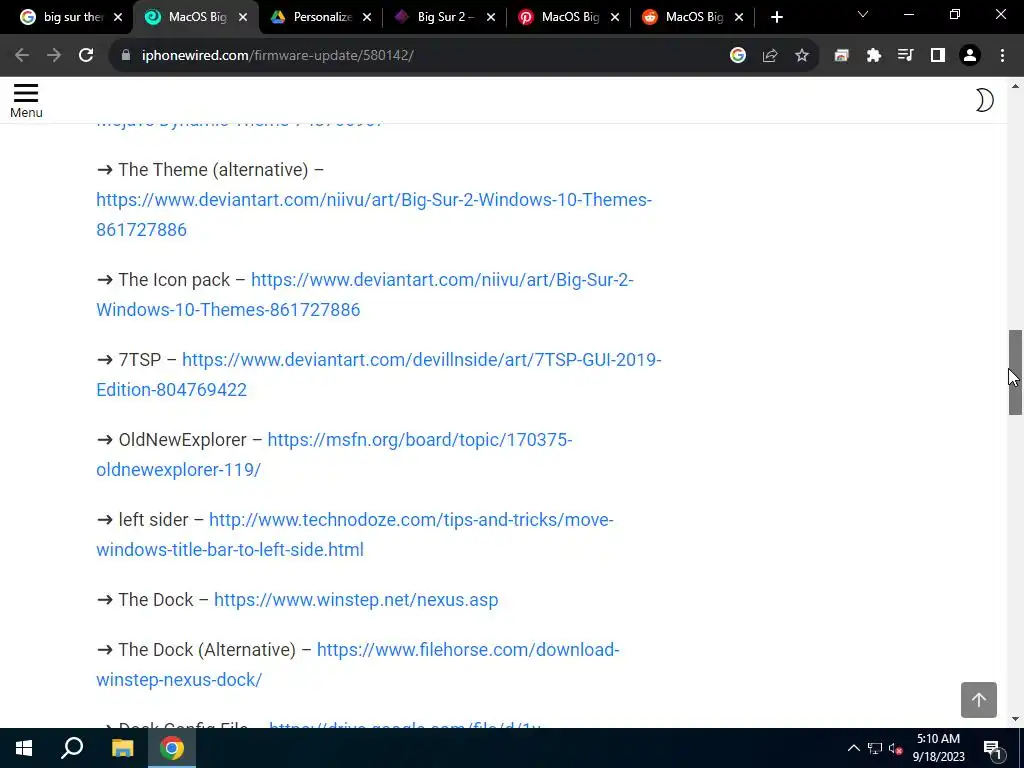
Task: Open the left sider technodoze link
Action: click(355, 535)
